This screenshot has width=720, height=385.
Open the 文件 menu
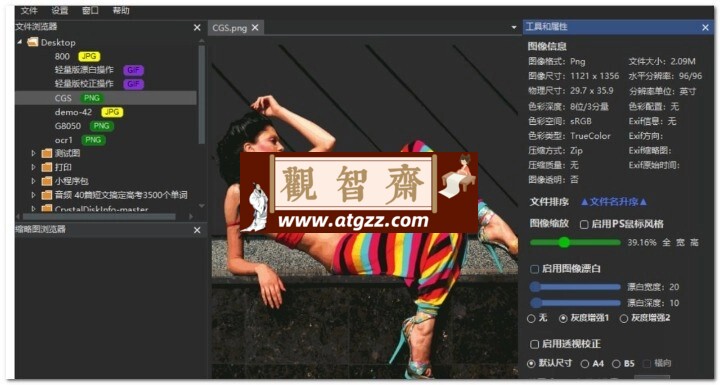coord(29,11)
